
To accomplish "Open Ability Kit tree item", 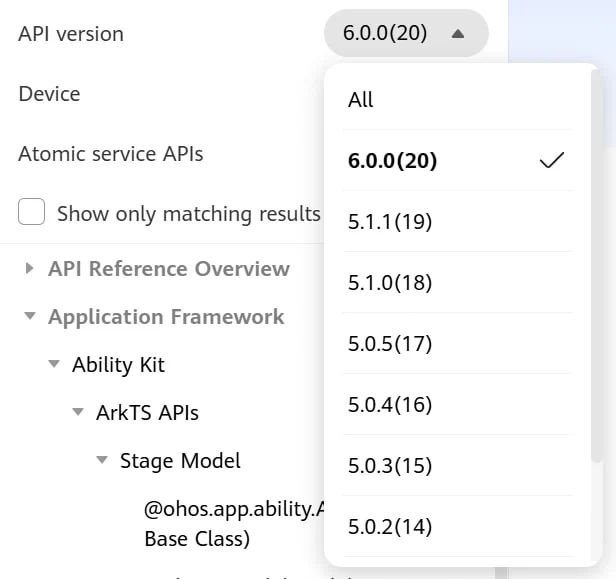I will point(118,365).
